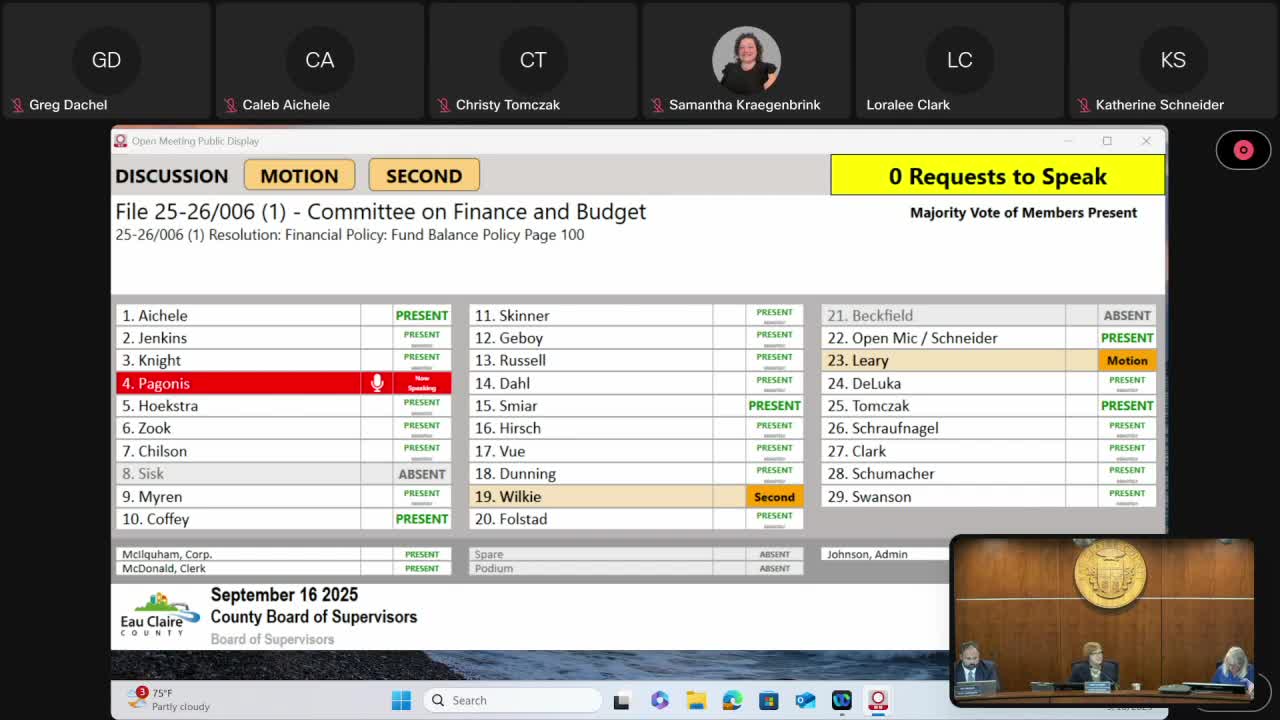Open Task View from the taskbar
The image size is (1280, 720).
point(621,700)
